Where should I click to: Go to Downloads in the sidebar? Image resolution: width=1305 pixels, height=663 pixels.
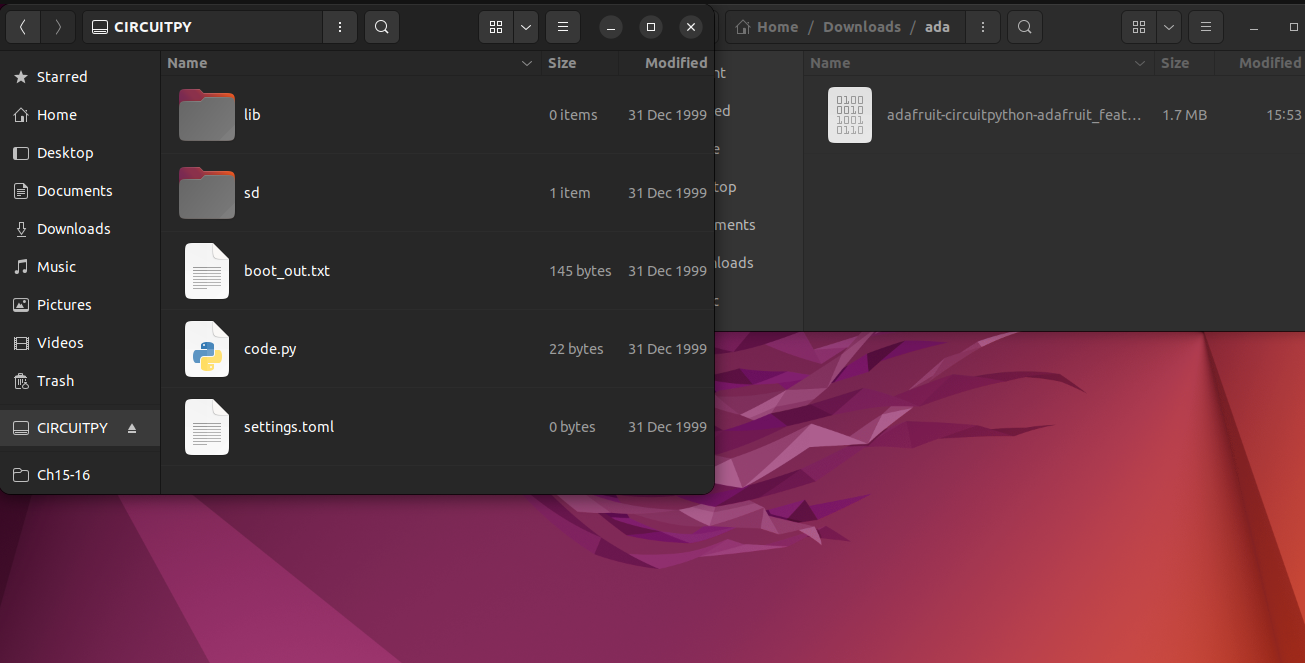[73, 229]
